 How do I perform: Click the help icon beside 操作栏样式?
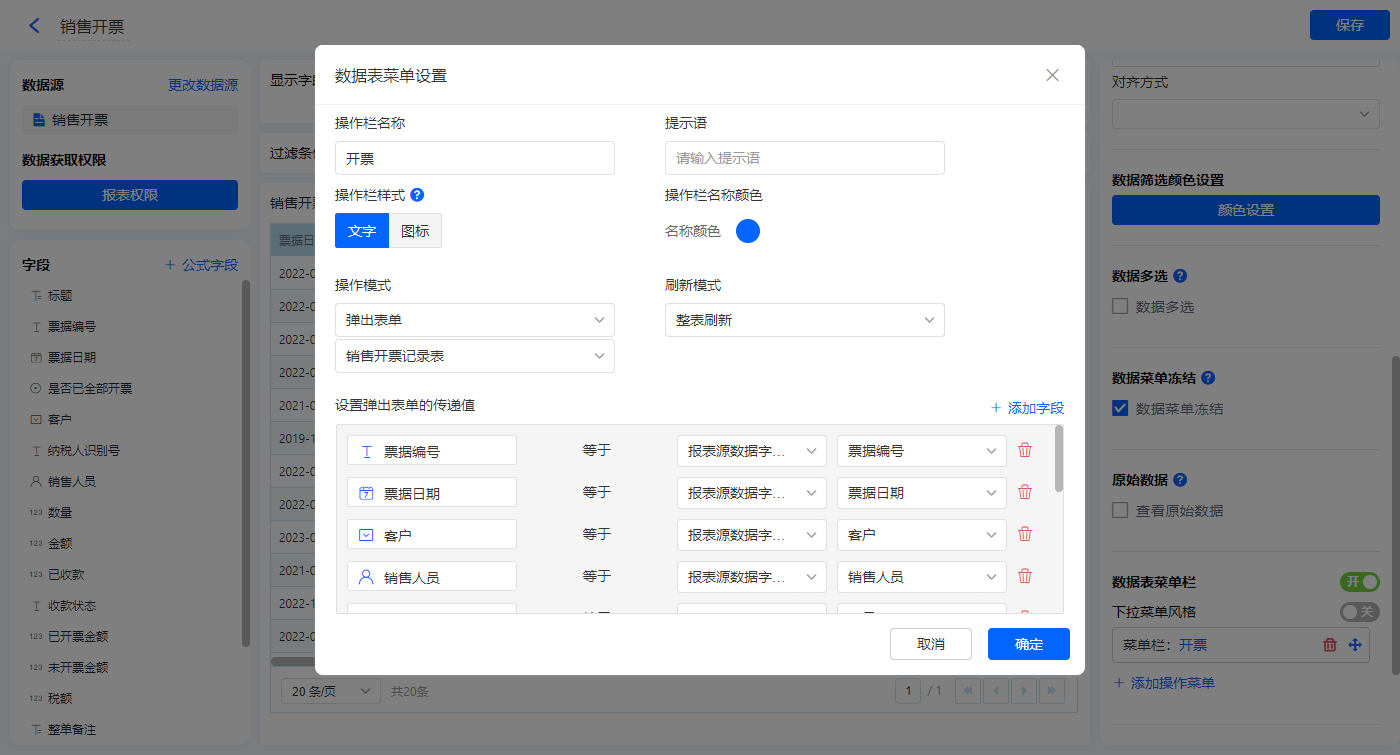[x=417, y=195]
